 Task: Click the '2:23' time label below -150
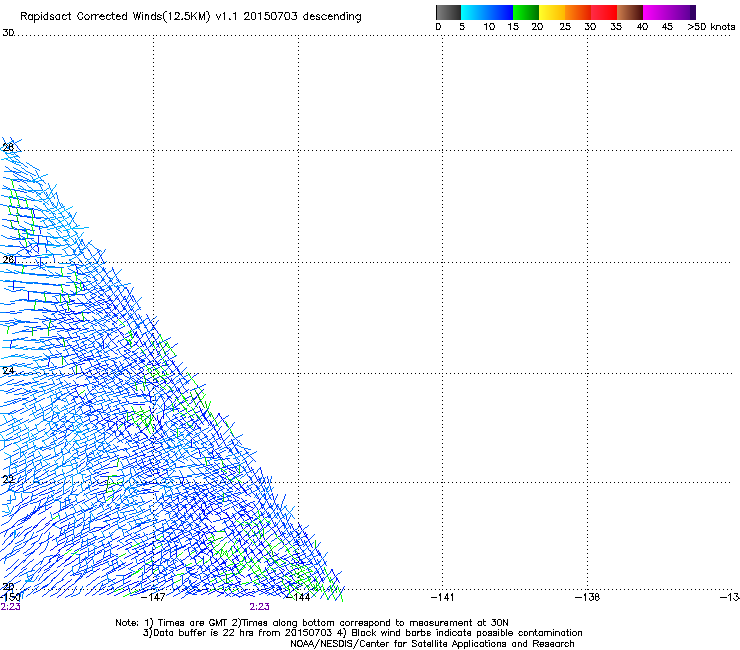[x=10, y=607]
